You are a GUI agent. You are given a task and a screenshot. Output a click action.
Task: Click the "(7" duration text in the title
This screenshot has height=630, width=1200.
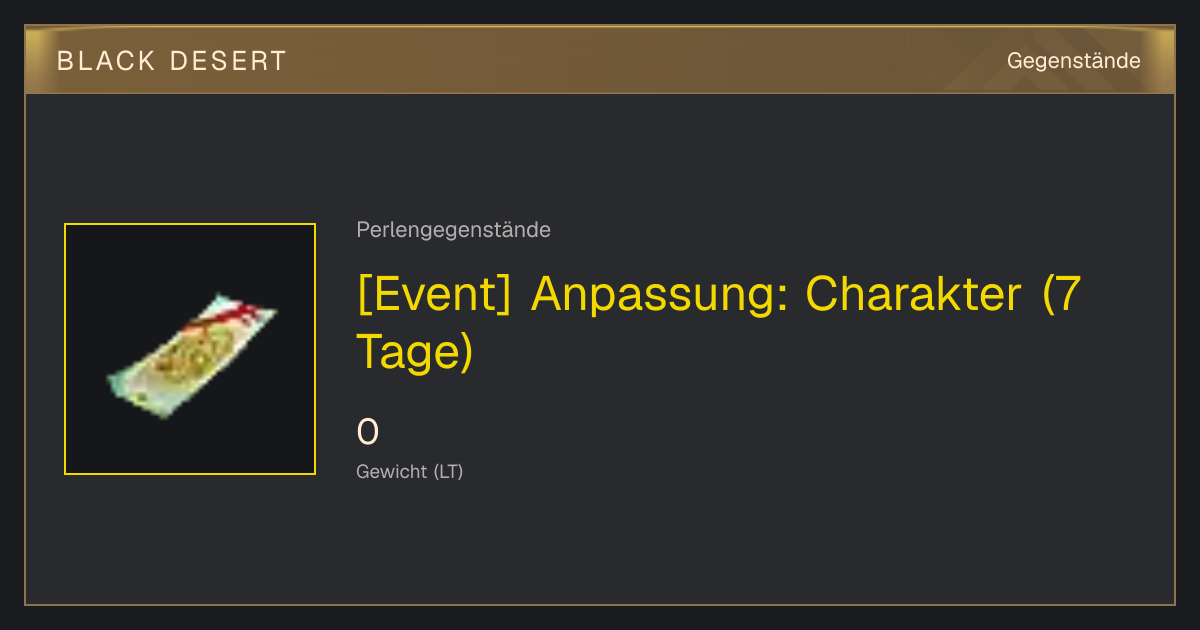pos(1062,294)
